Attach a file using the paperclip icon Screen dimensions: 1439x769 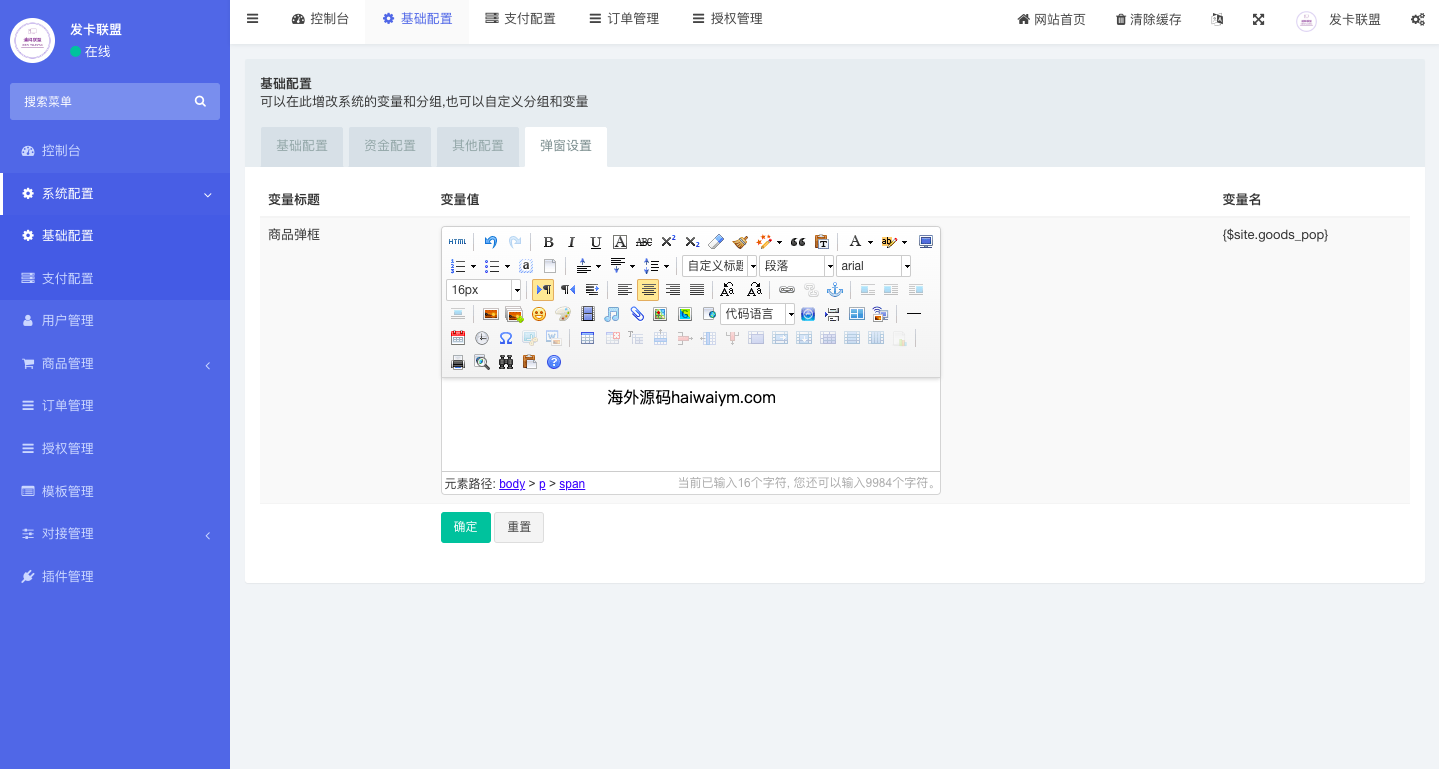[x=637, y=314]
